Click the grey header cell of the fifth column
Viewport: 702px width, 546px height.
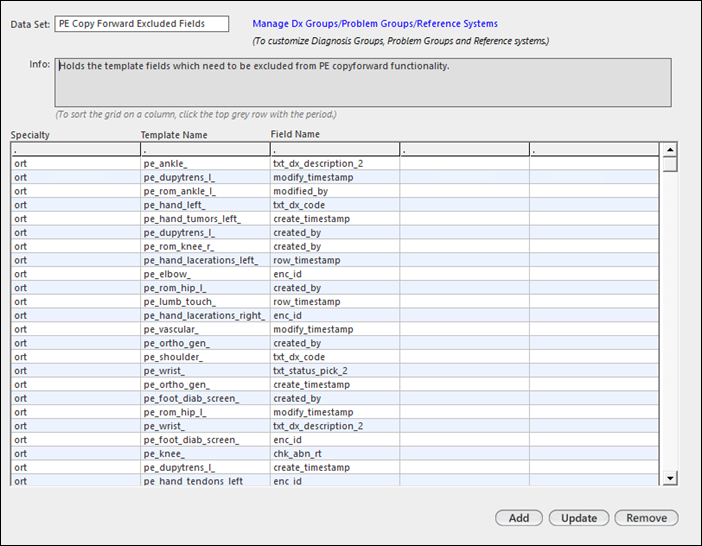point(594,149)
